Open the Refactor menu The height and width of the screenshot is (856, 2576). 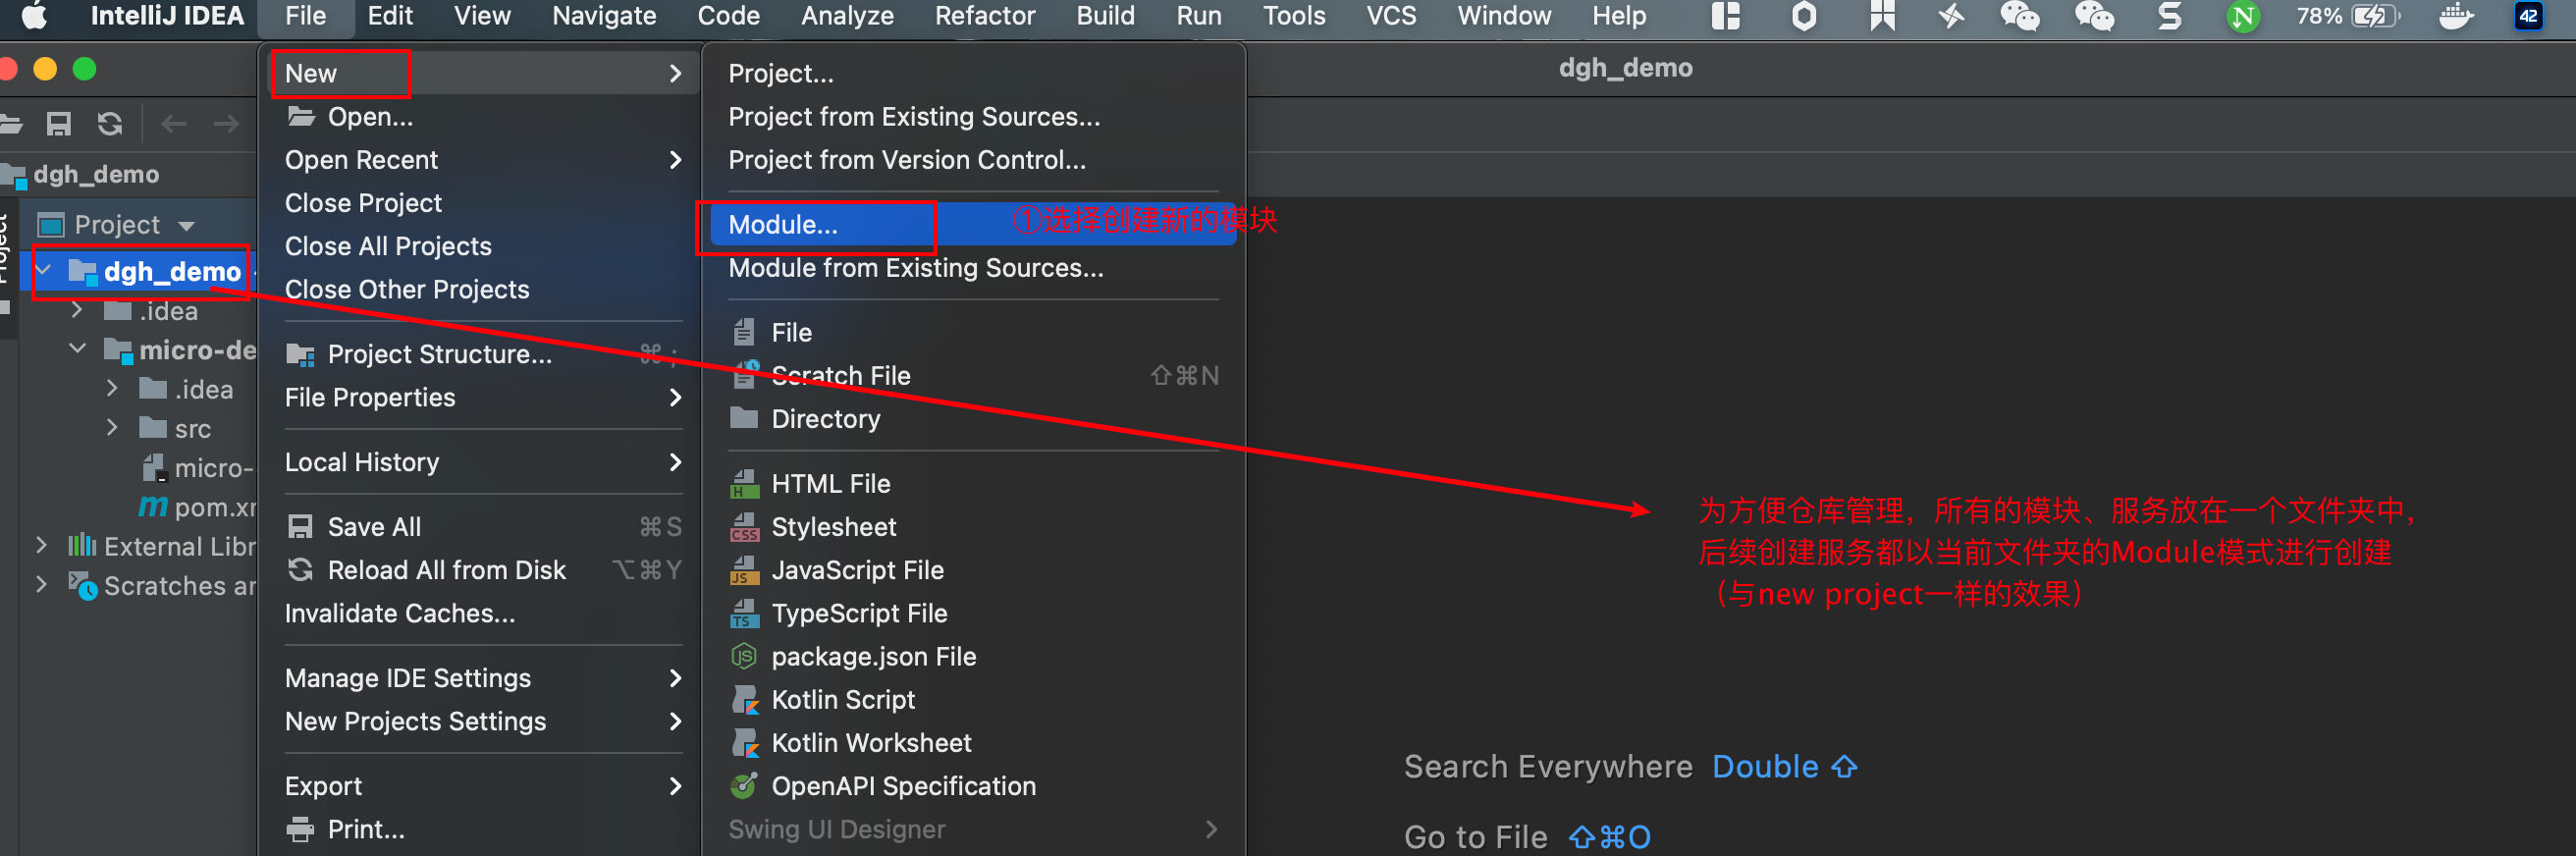pos(984,16)
